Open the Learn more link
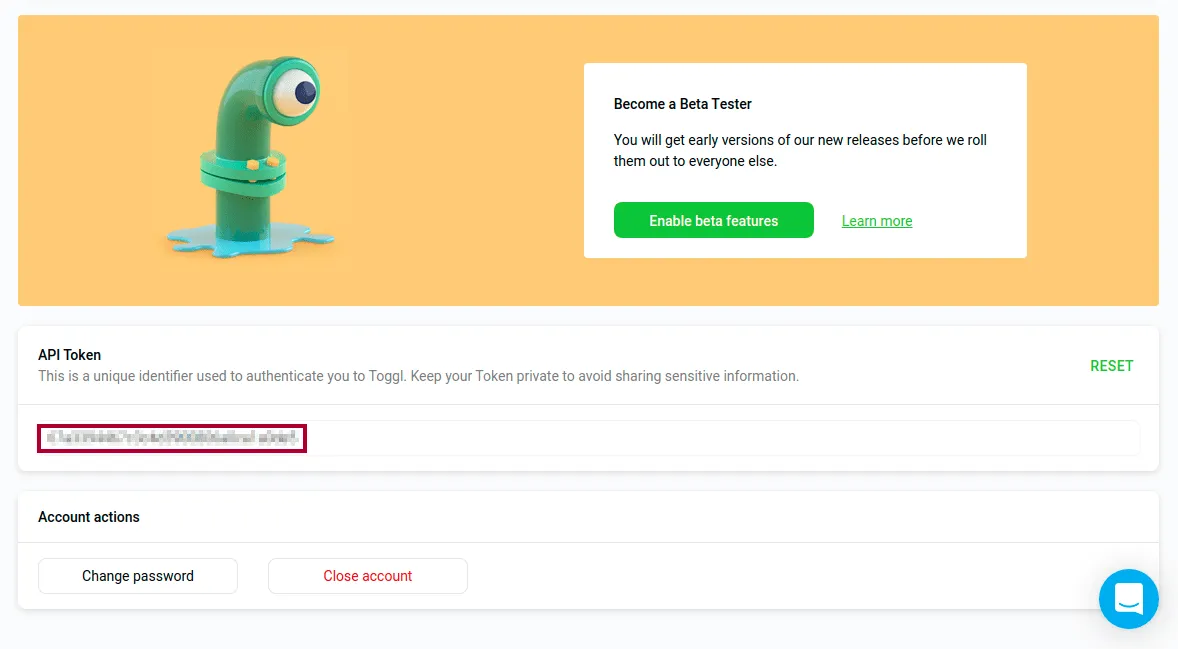This screenshot has width=1178, height=649. 877,221
